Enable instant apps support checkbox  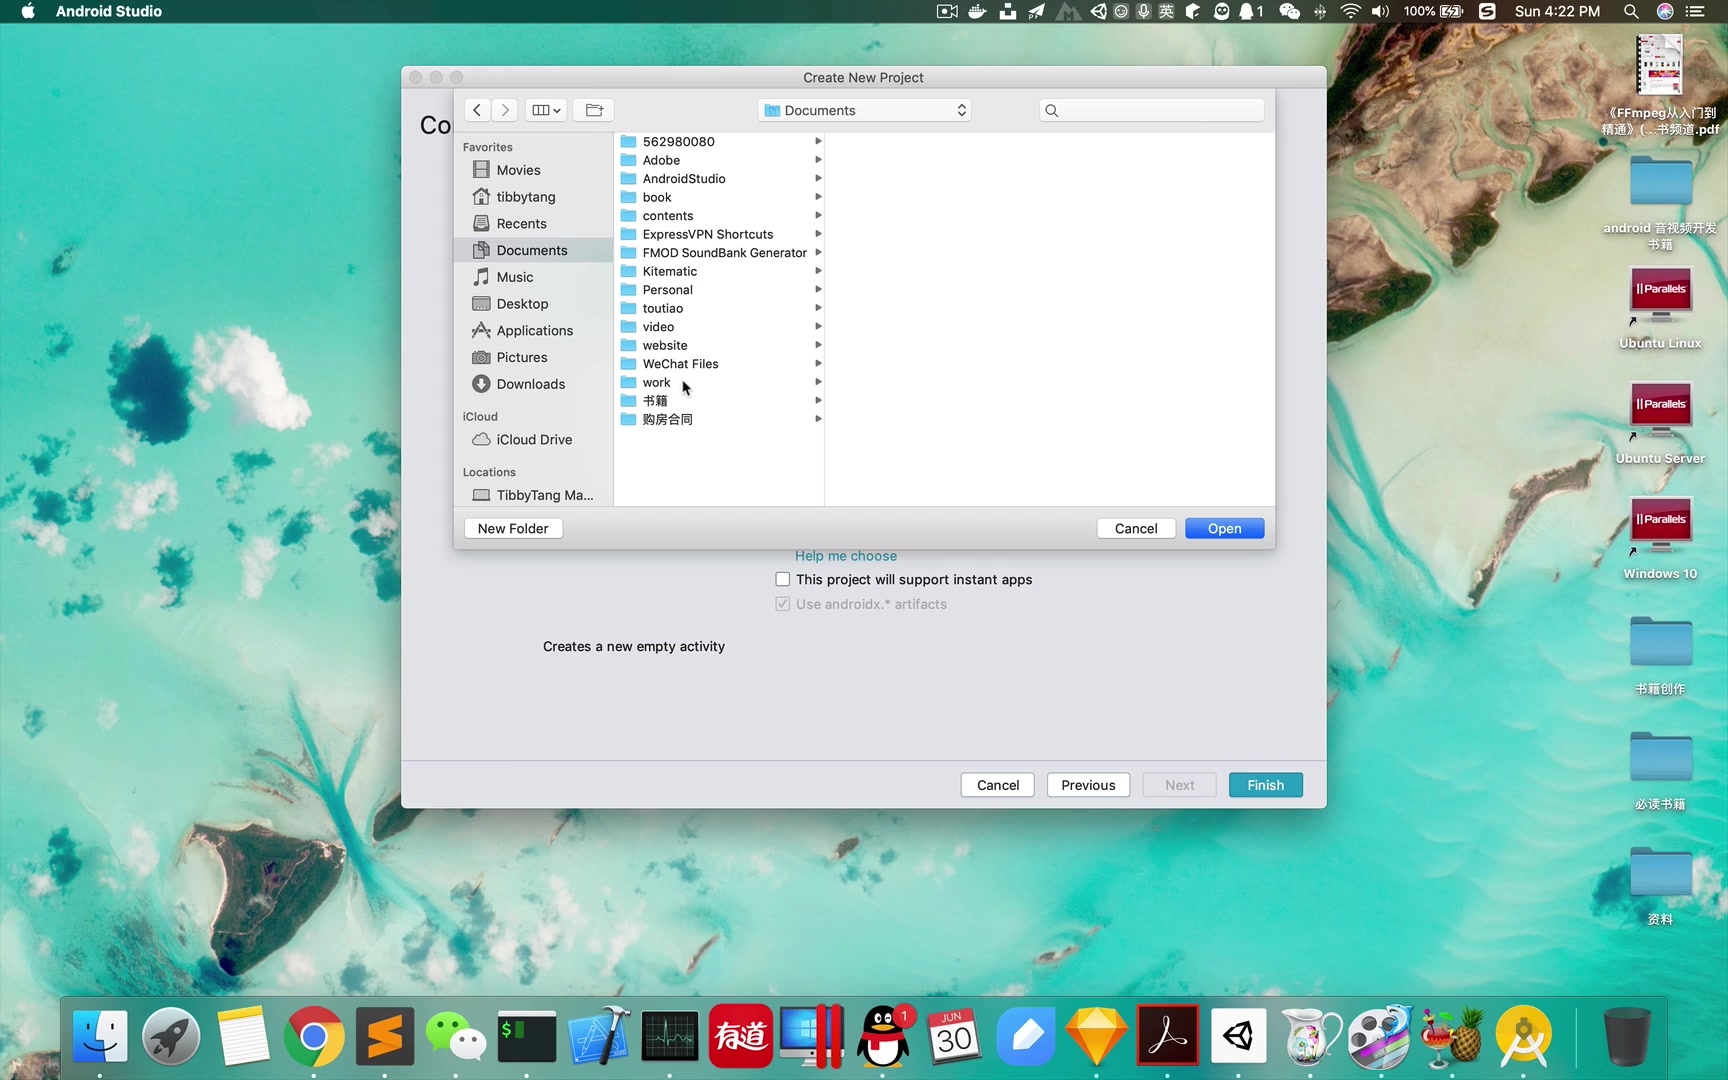click(x=783, y=579)
